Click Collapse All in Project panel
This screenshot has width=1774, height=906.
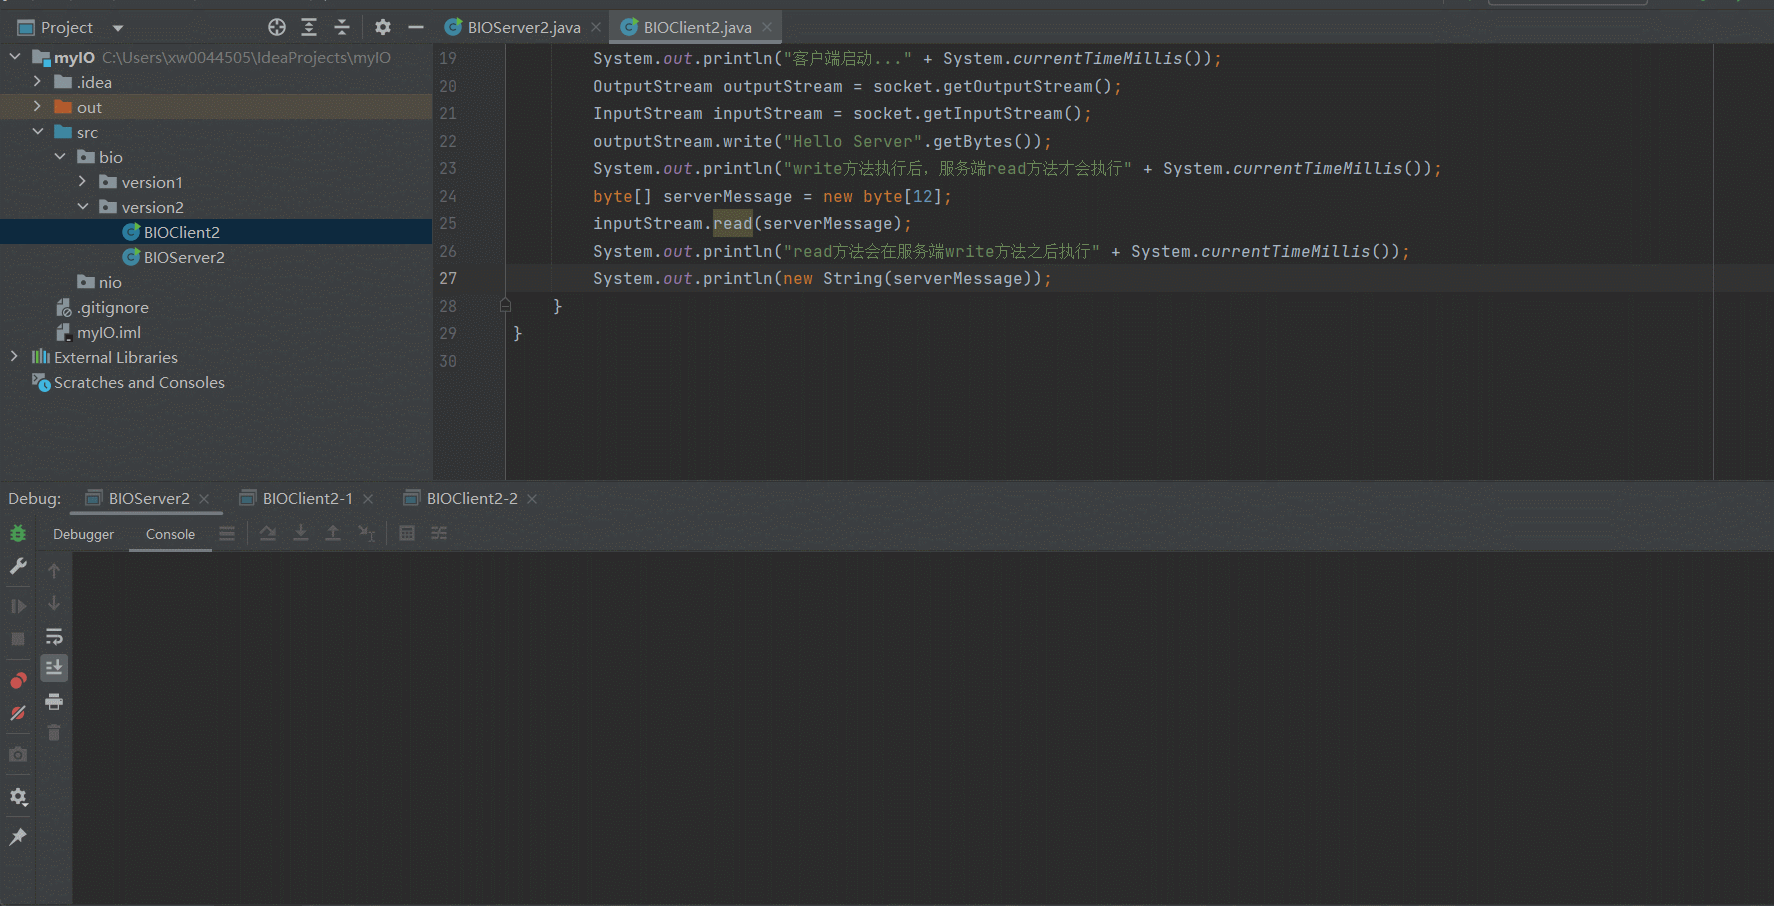[342, 27]
